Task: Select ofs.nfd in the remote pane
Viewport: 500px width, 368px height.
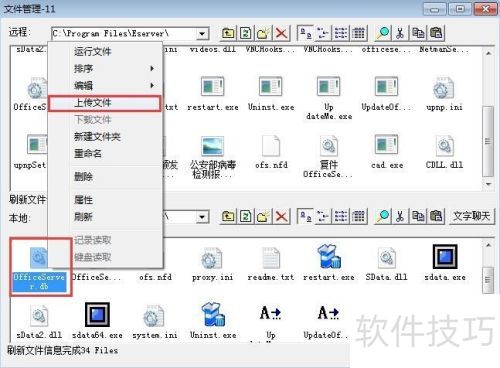Action: pos(271,152)
